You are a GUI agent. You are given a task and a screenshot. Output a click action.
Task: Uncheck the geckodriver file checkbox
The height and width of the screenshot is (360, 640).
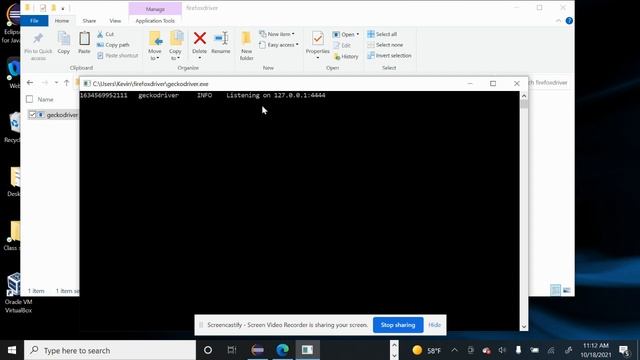pyautogui.click(x=32, y=115)
